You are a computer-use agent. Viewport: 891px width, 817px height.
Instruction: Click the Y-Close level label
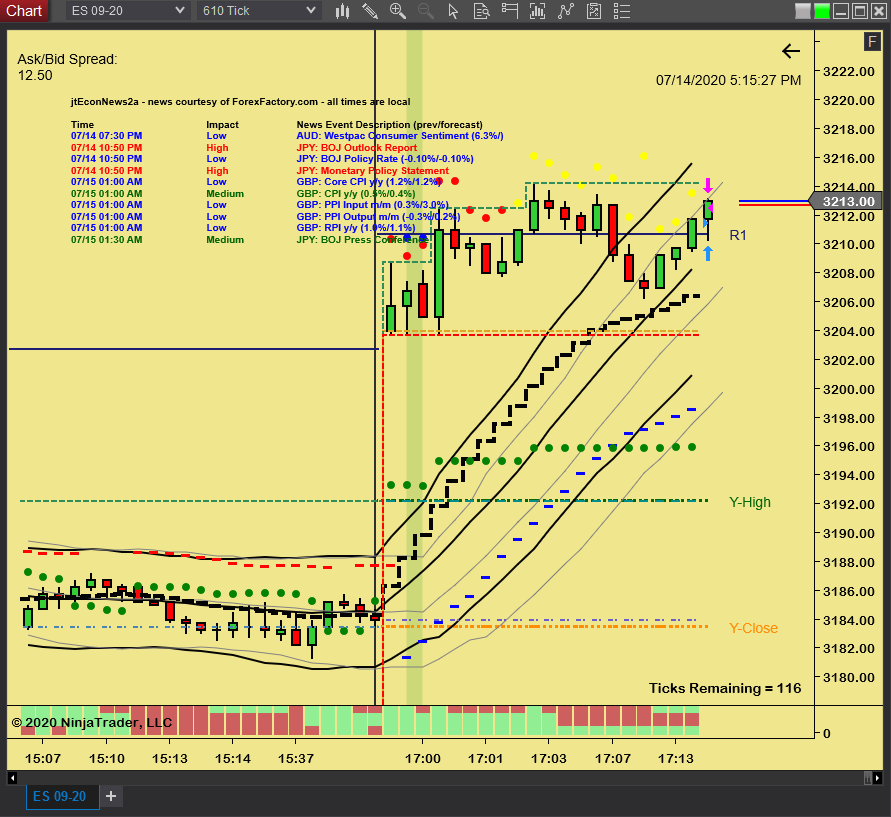(x=753, y=628)
